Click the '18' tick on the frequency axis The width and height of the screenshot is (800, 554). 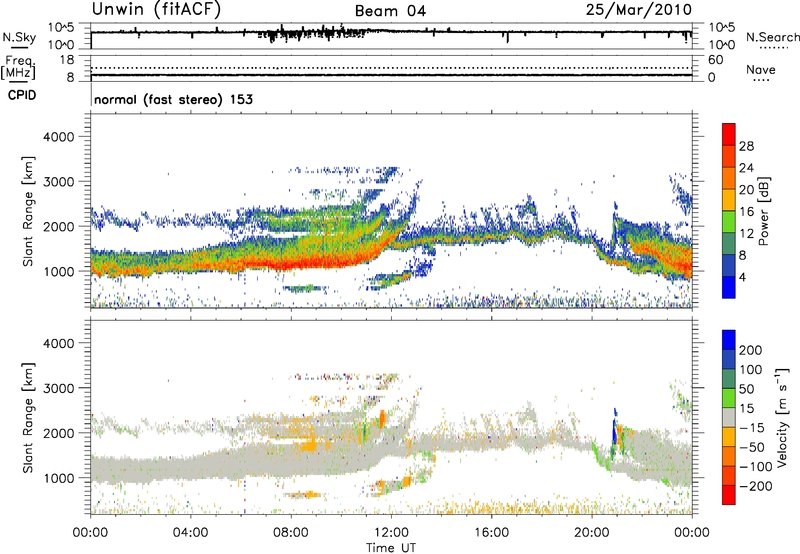point(67,60)
